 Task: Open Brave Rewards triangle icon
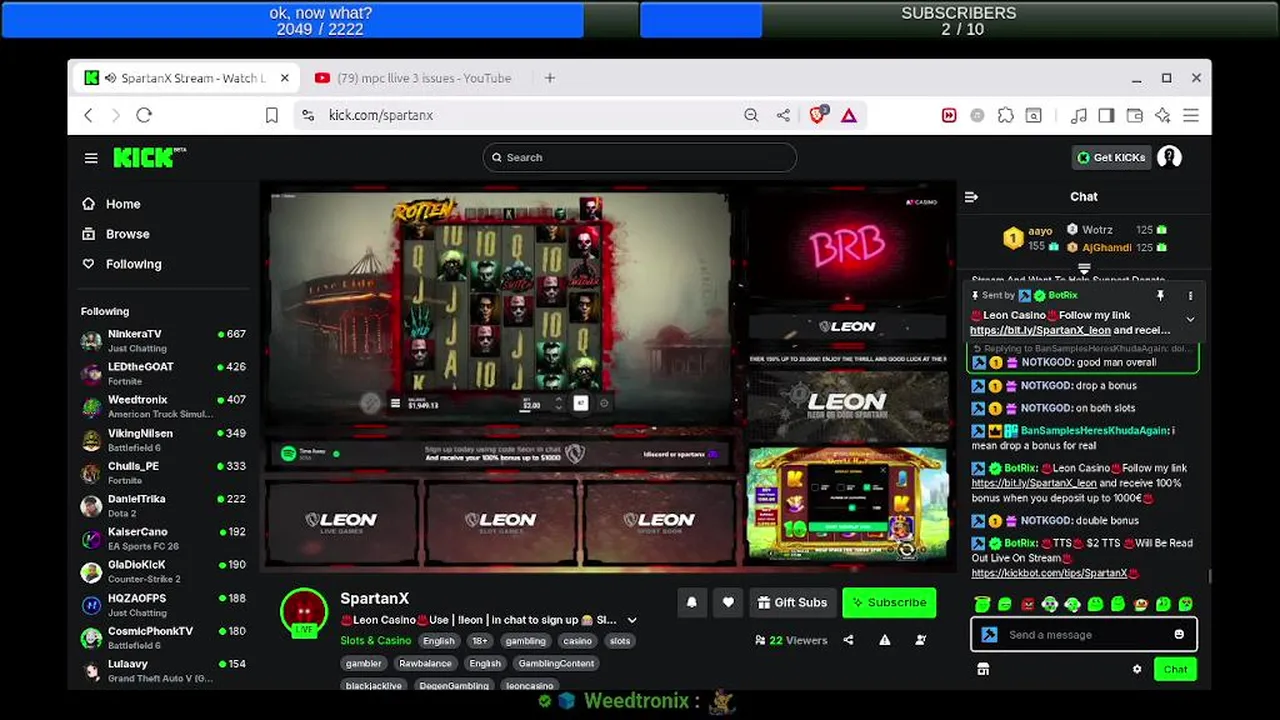tap(849, 115)
